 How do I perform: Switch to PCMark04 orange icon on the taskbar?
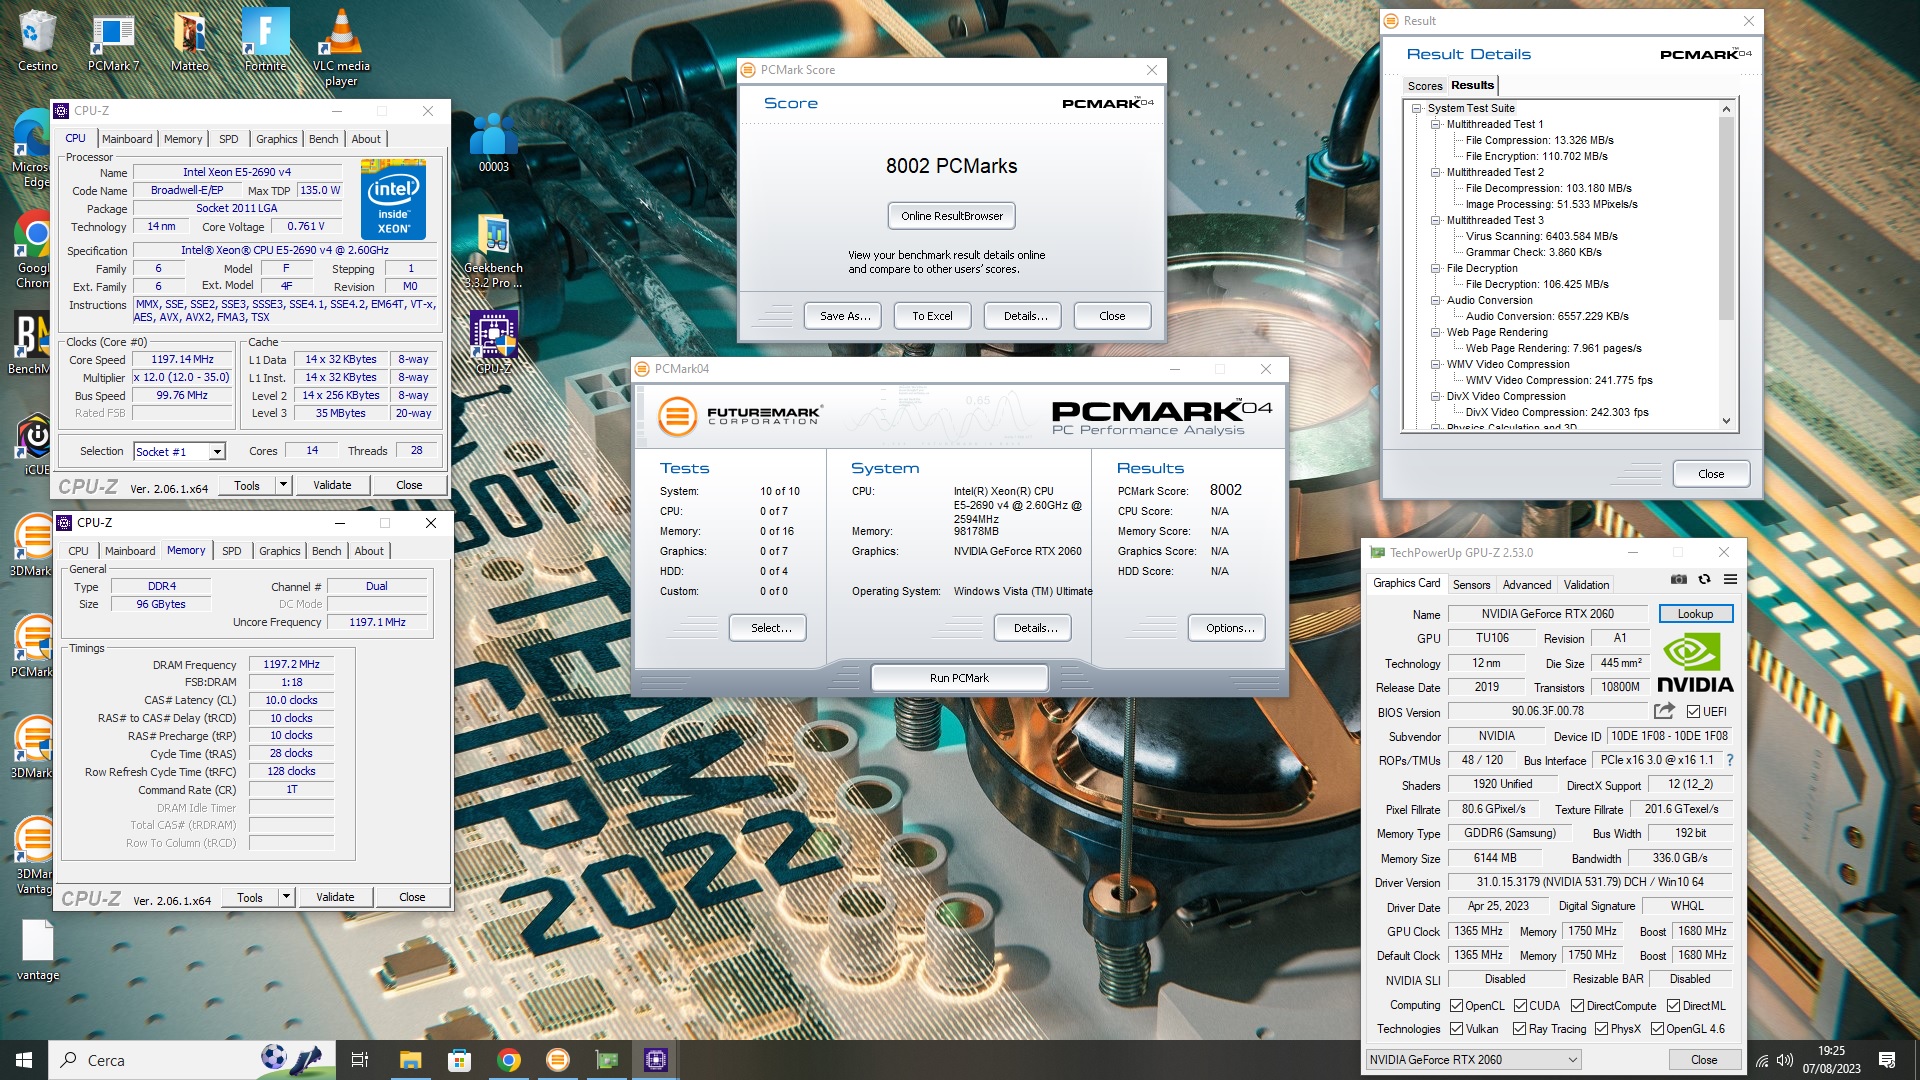coord(558,1060)
